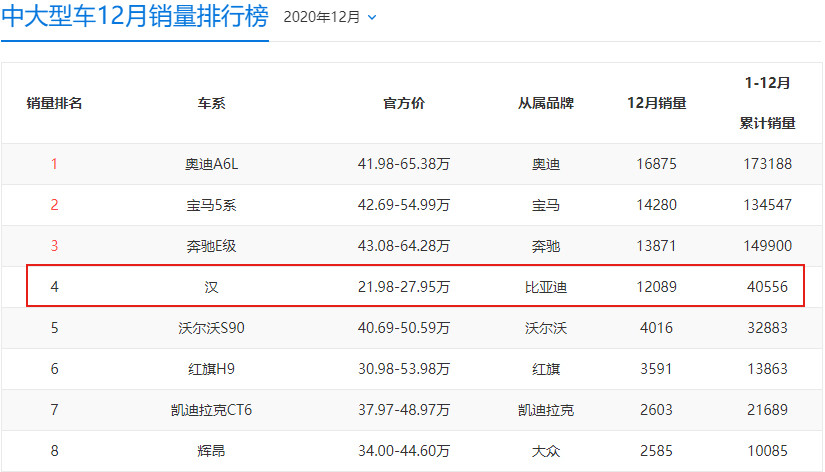Select price 37.97-48.97万

point(404,410)
